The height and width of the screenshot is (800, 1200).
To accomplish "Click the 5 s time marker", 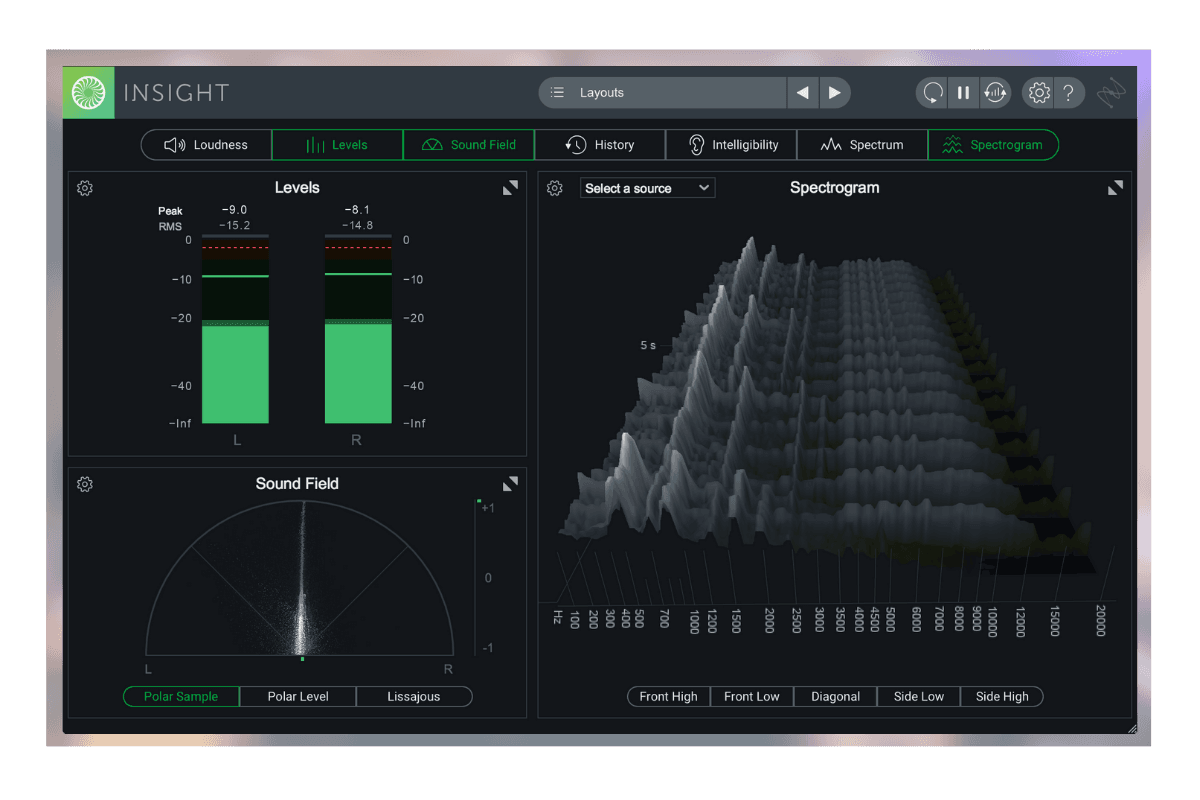I will (648, 346).
